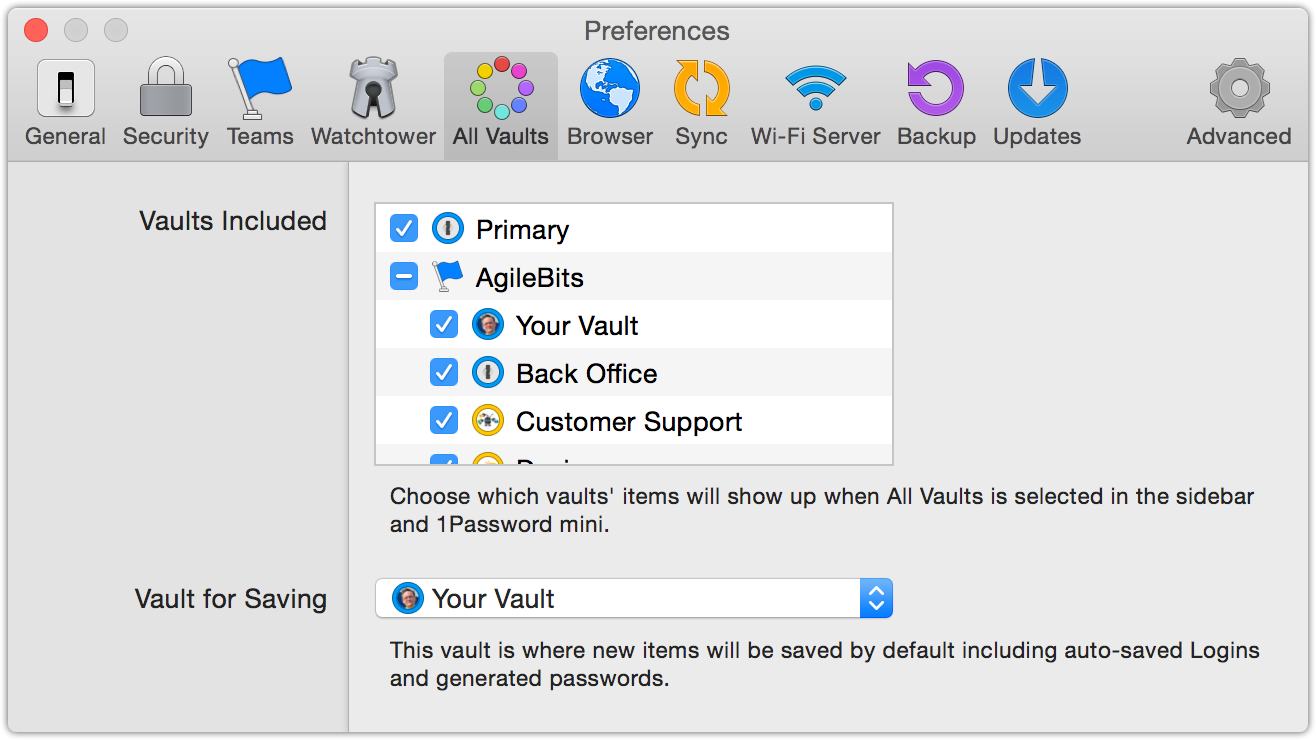Open Browser globe preferences

610,103
